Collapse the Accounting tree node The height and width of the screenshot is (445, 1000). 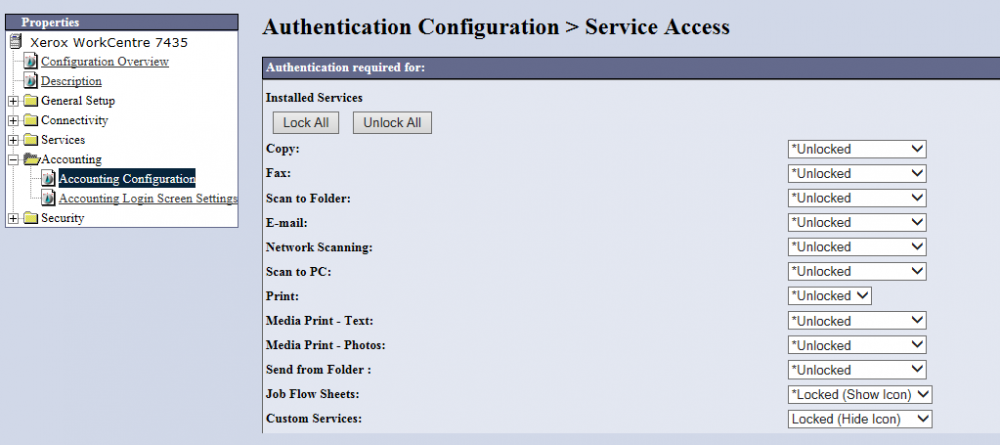(13, 159)
